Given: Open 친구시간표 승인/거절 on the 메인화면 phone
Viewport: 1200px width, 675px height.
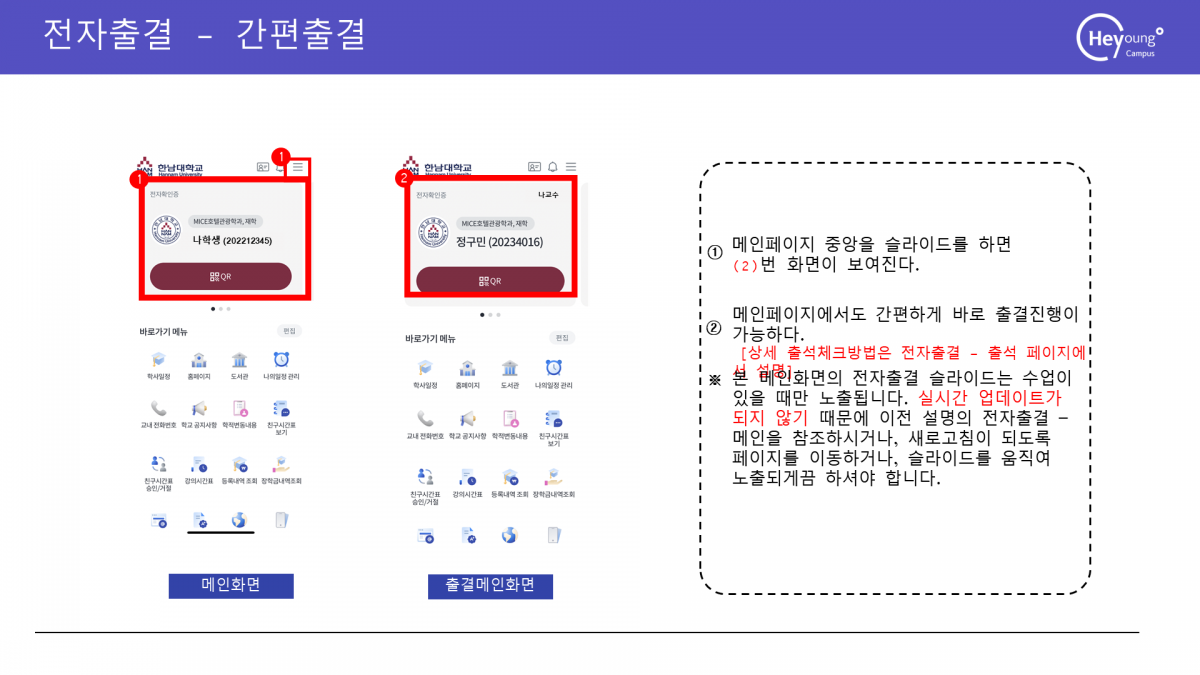Looking at the screenshot, I should pyautogui.click(x=159, y=473).
